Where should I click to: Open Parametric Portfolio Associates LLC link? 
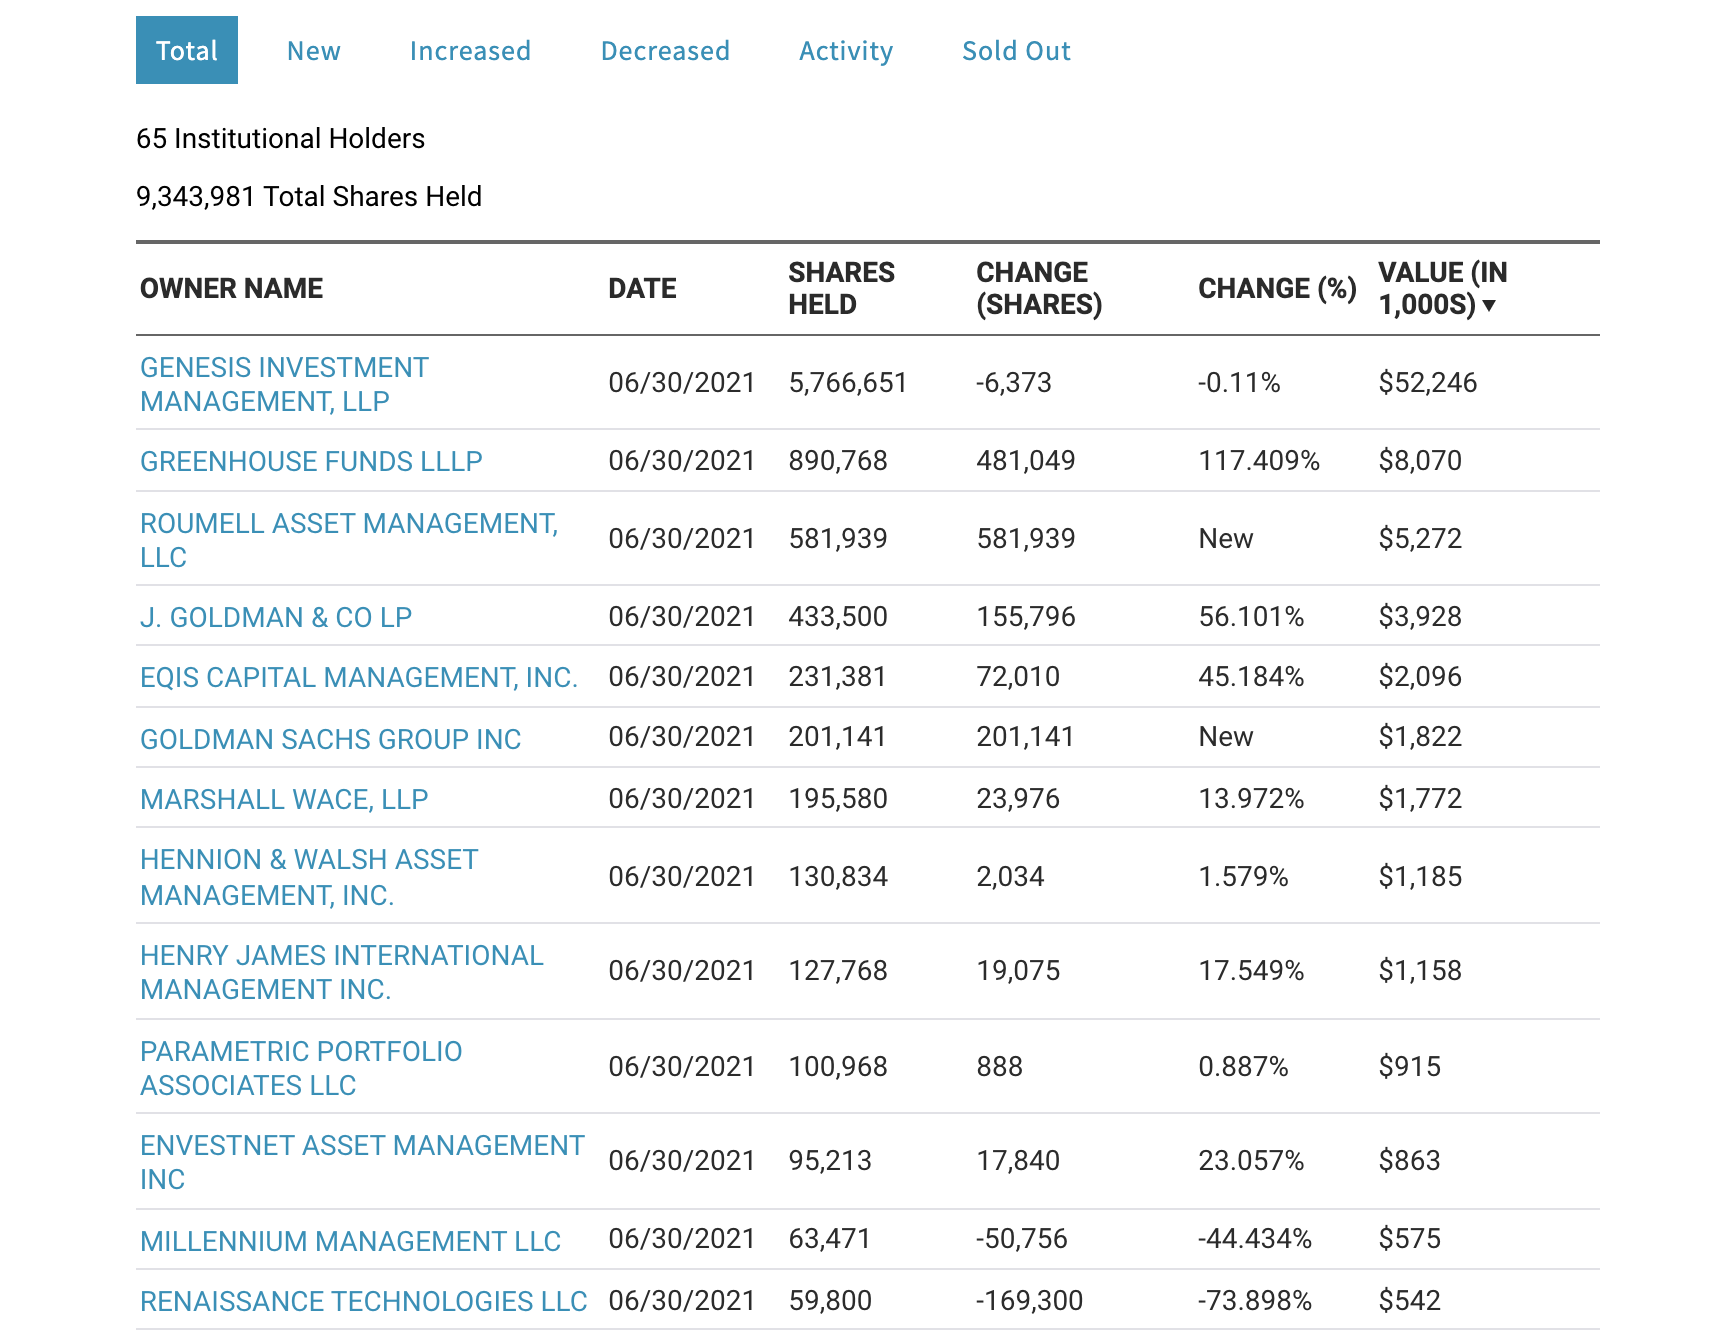tap(301, 1068)
